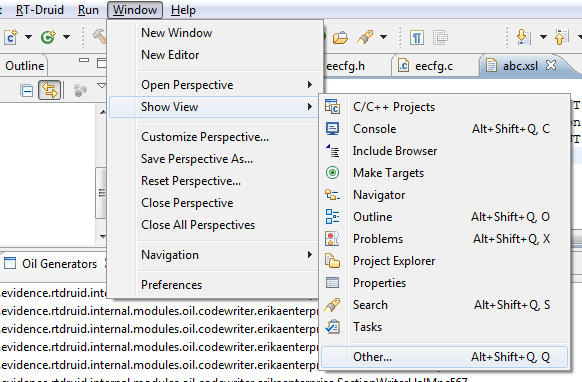Close the abc.xsl editor tab

551,65
